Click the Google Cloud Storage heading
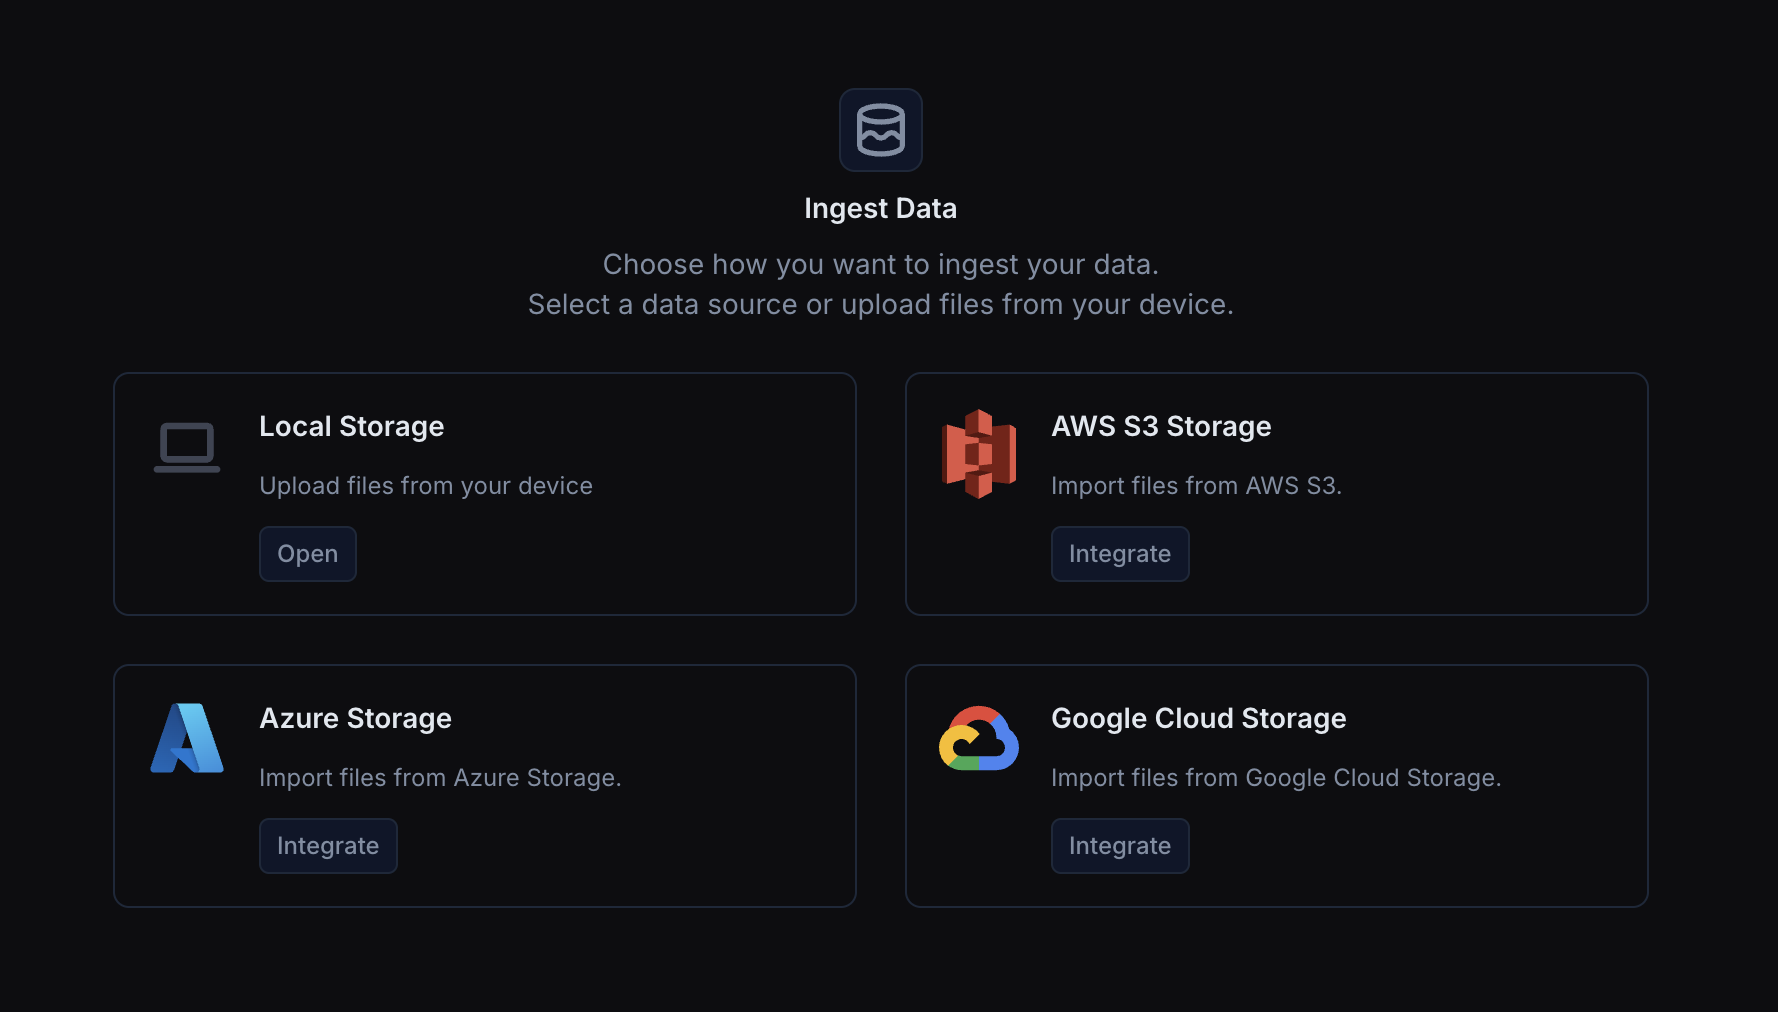Screen dimensions: 1778x1012 click(x=1198, y=718)
